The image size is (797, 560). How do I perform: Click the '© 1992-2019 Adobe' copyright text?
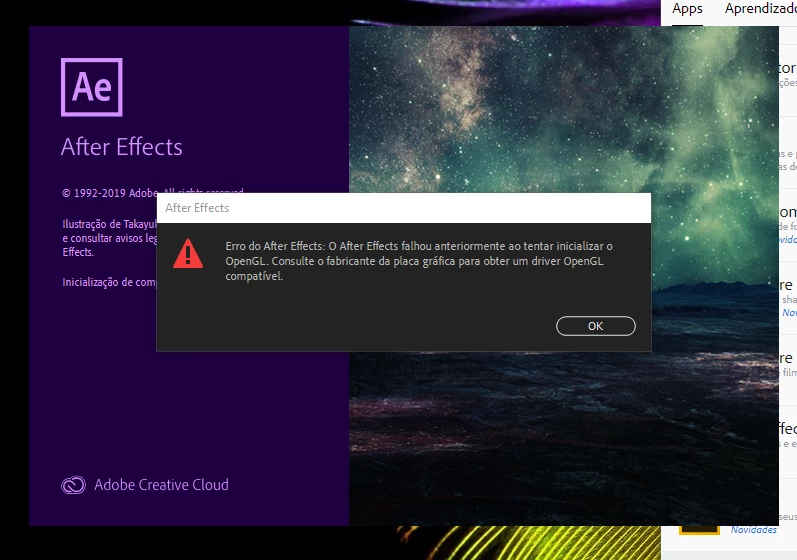point(109,193)
